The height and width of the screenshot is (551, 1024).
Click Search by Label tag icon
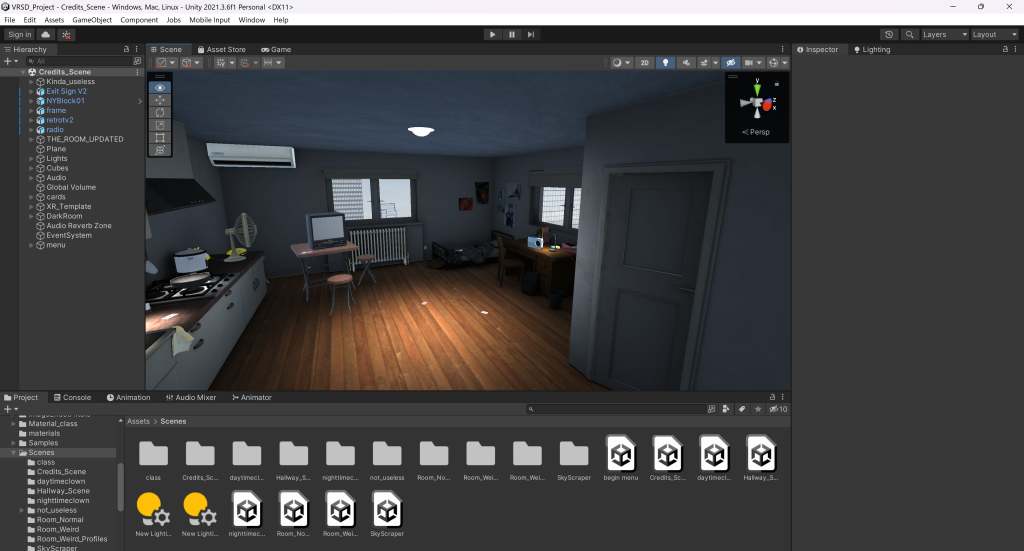pyautogui.click(x=742, y=409)
